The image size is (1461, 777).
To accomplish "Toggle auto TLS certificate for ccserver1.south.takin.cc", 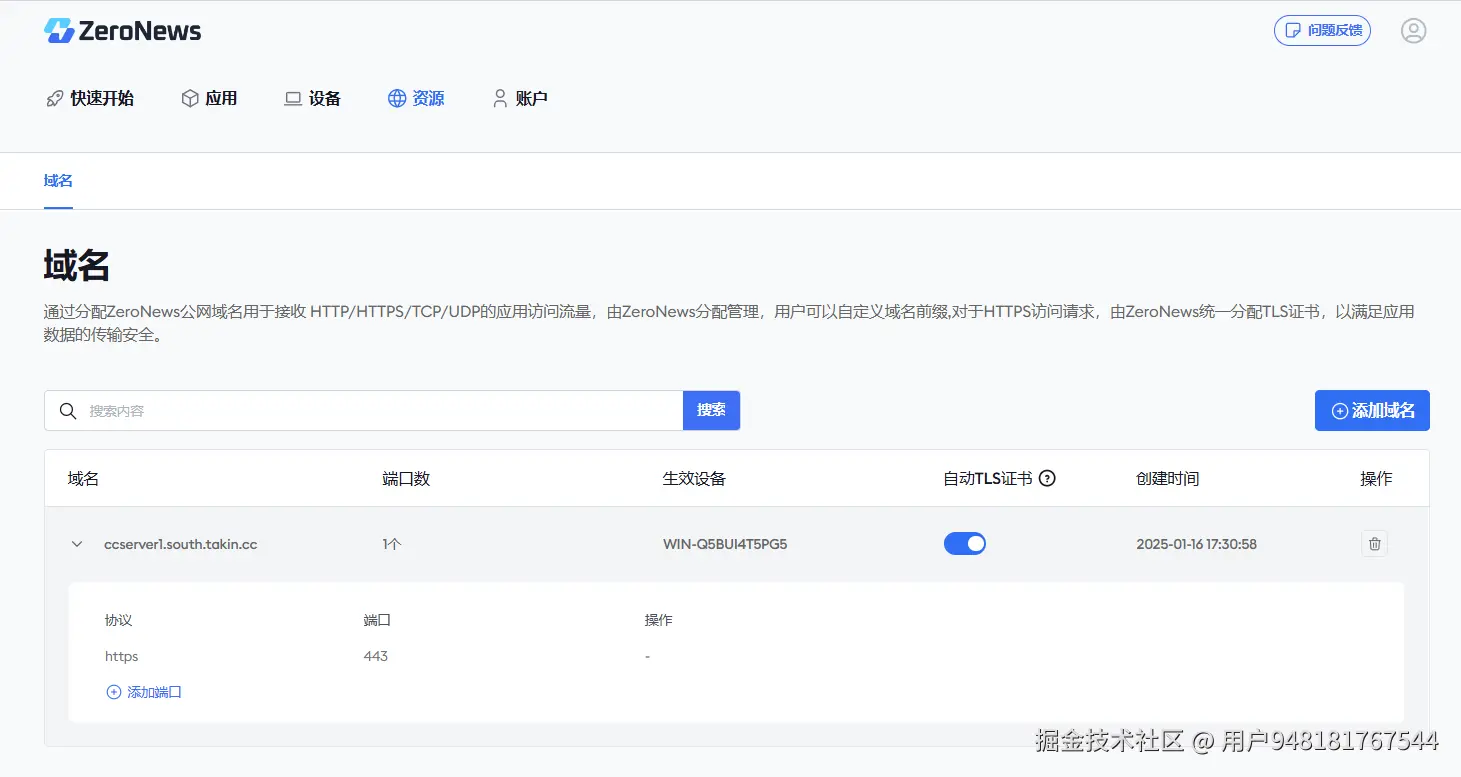I will tap(965, 544).
